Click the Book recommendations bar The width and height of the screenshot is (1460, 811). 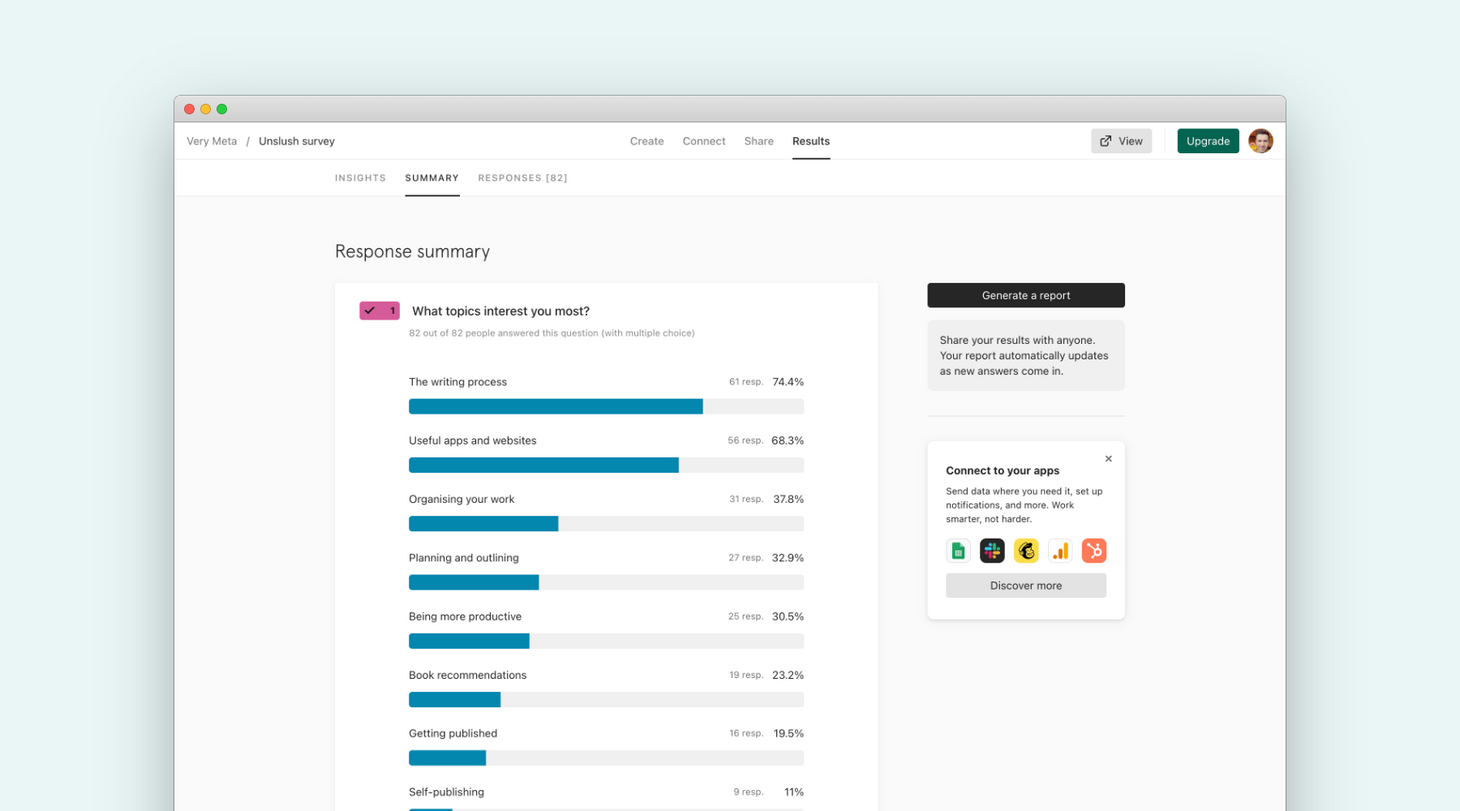(606, 699)
